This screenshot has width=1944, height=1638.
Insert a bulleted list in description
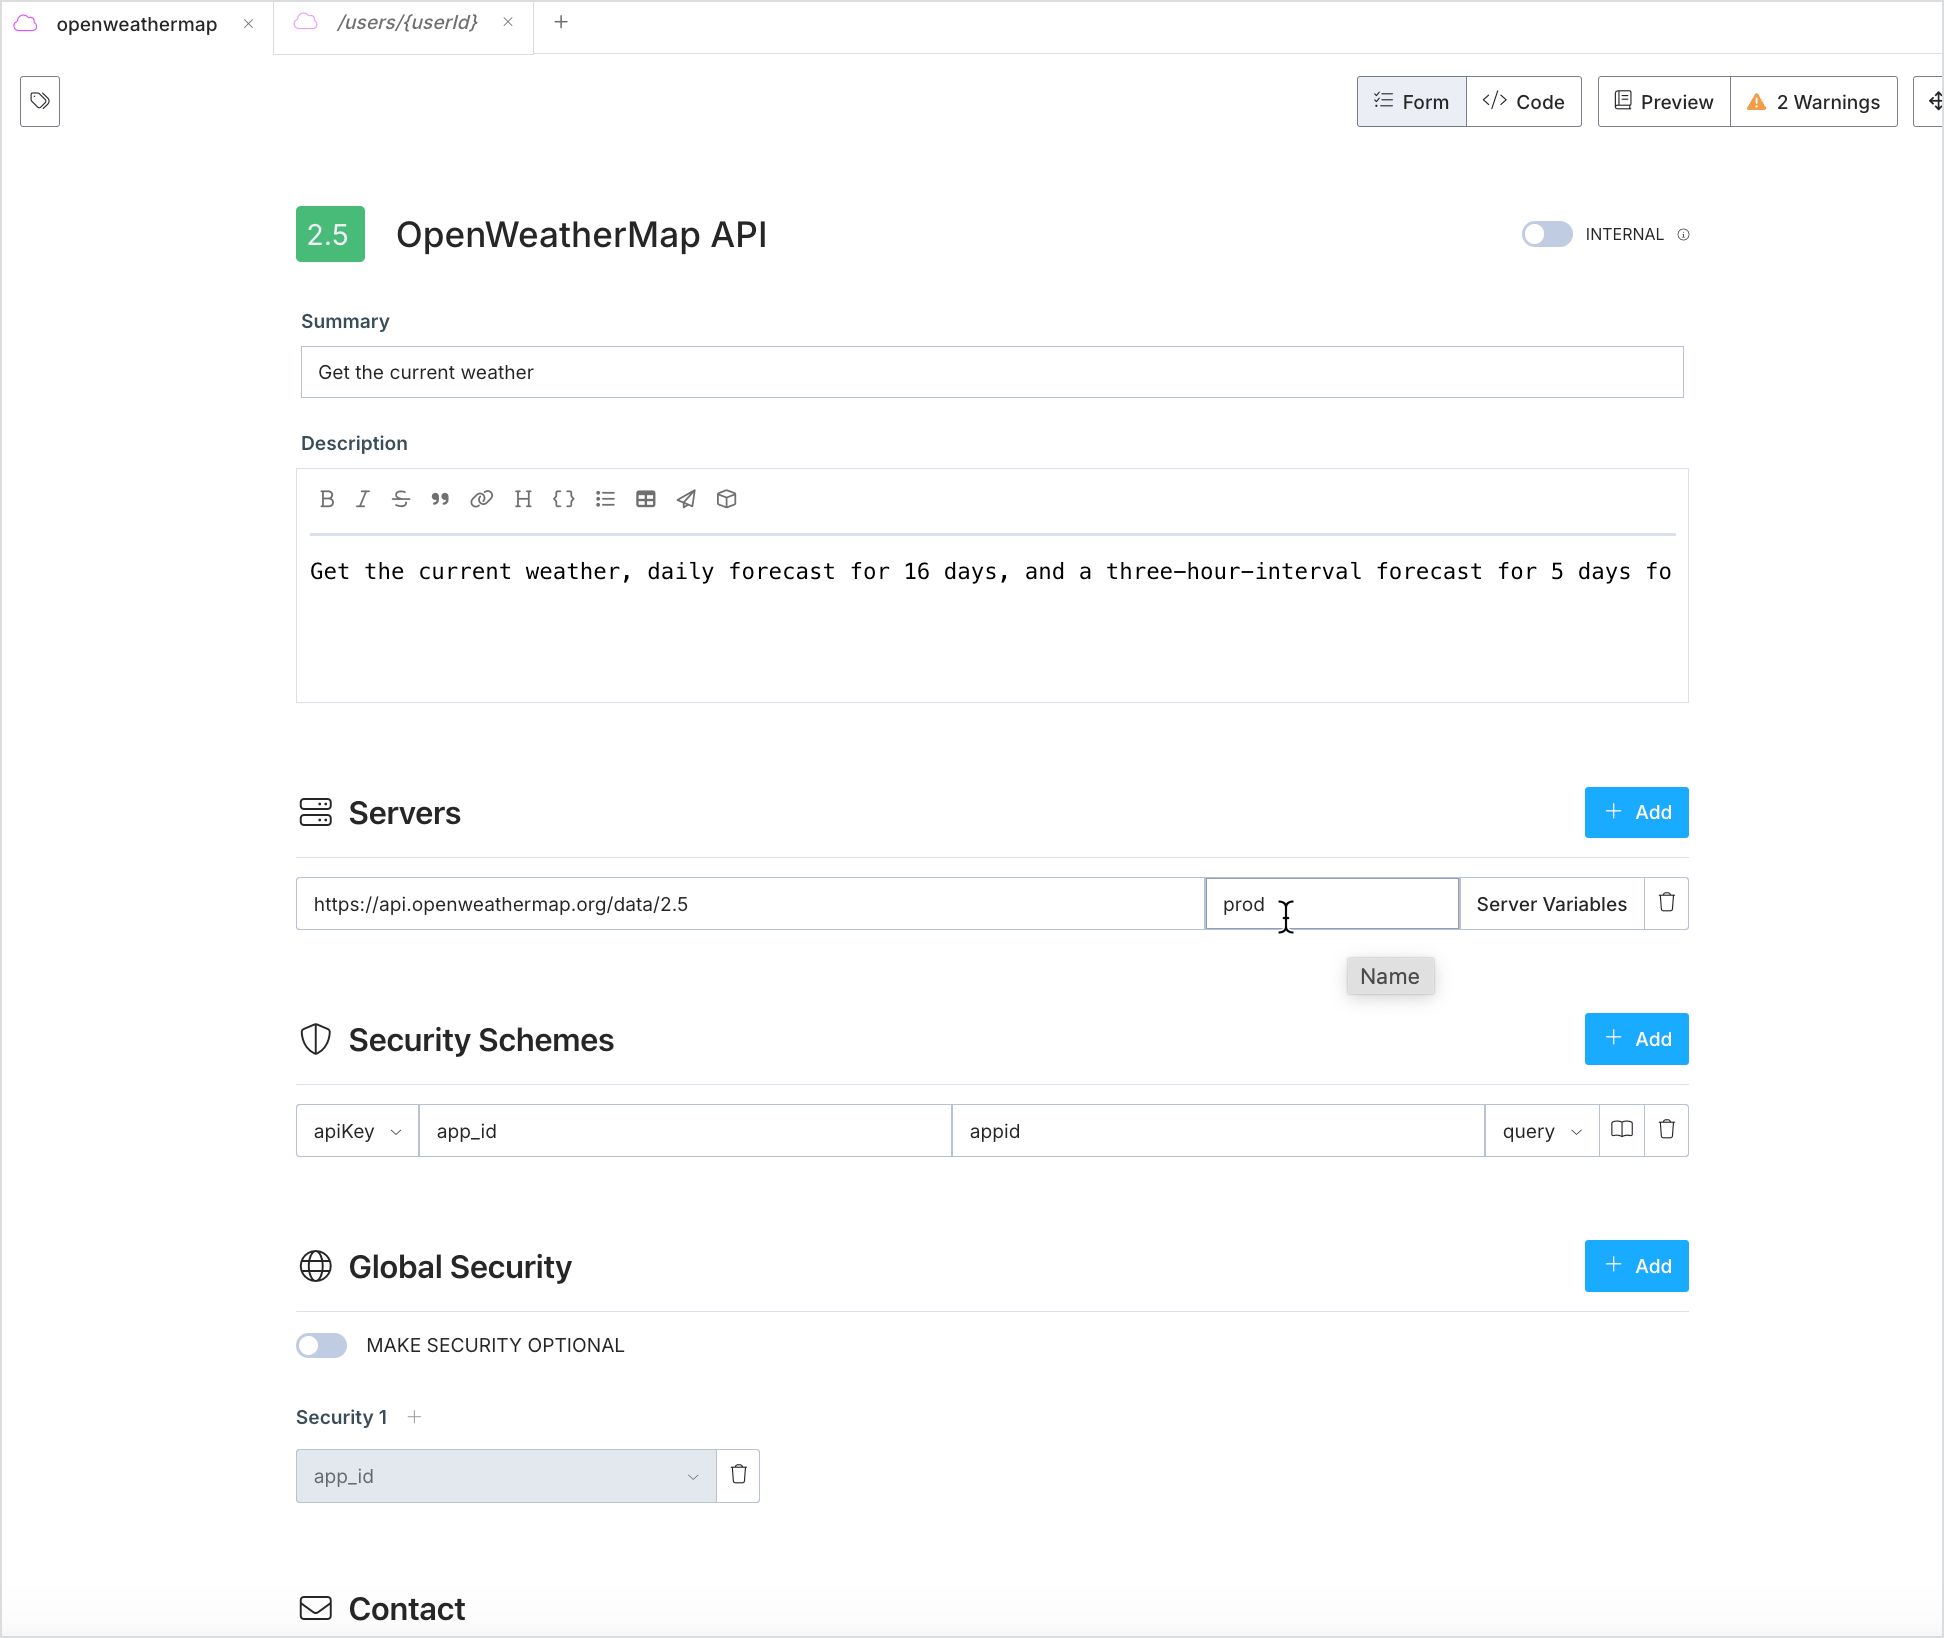tap(605, 499)
